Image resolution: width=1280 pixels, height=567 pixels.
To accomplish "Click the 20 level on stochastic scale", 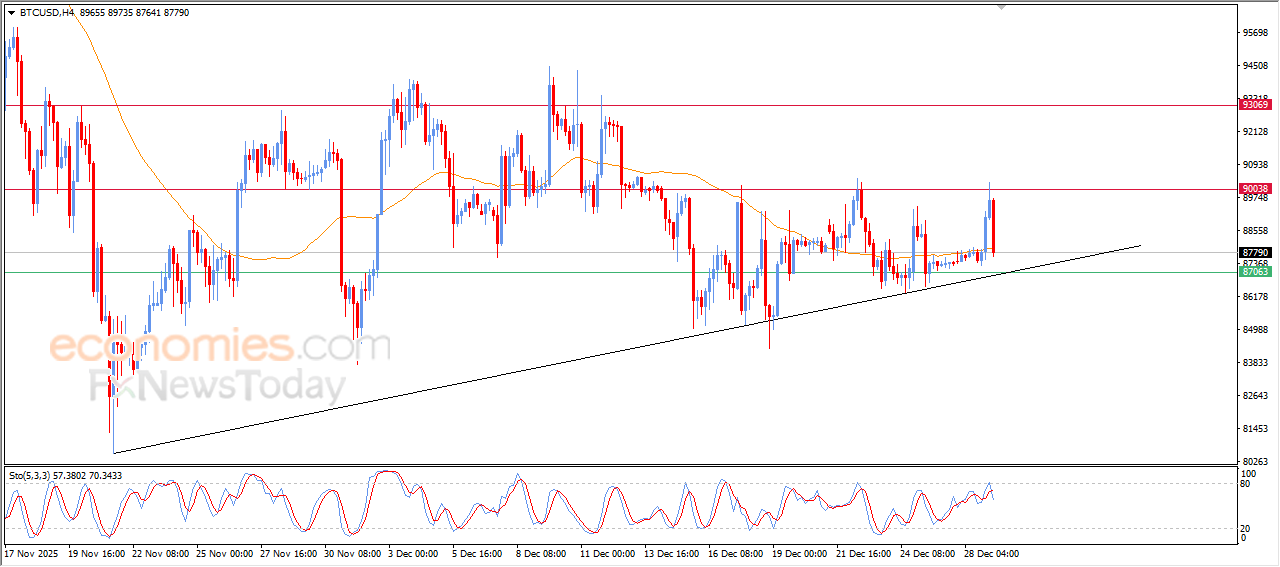I will 1246,528.
